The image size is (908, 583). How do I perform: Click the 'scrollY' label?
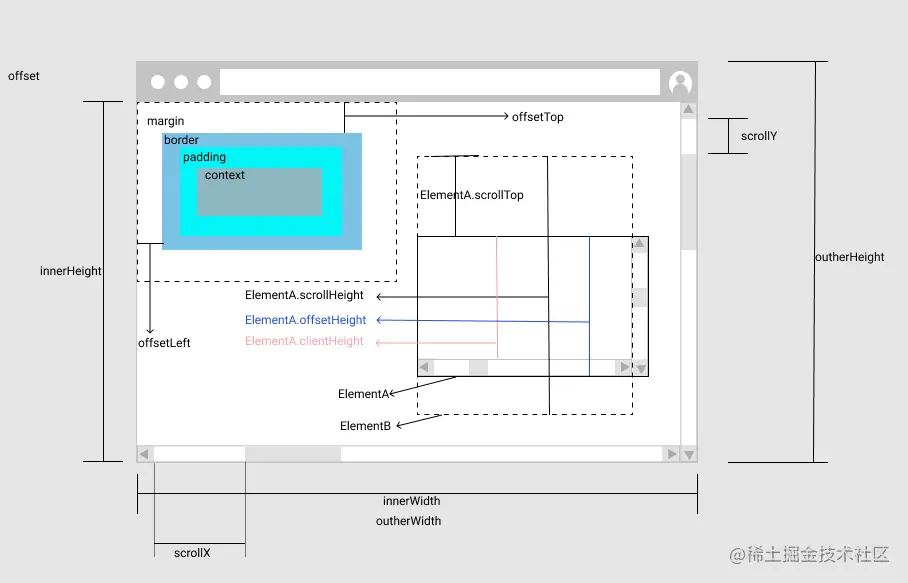(x=759, y=136)
